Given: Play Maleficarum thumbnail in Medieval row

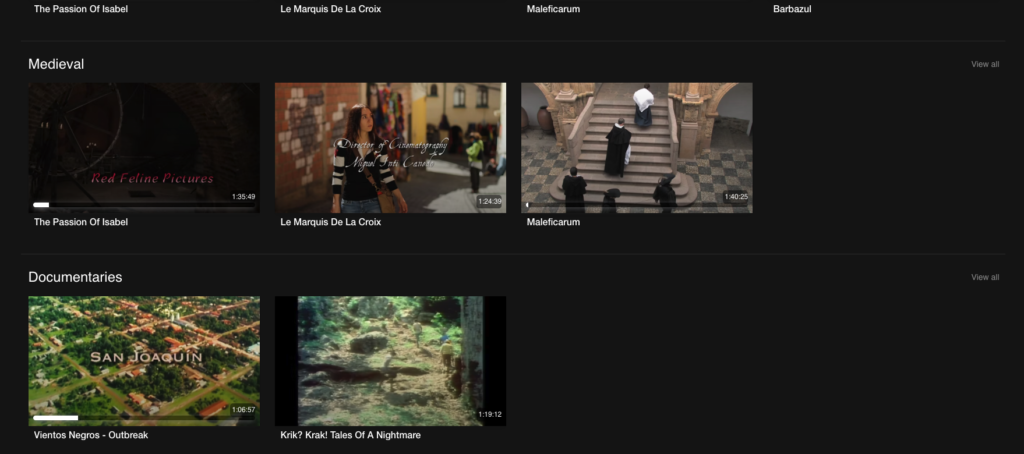Looking at the screenshot, I should click(637, 148).
